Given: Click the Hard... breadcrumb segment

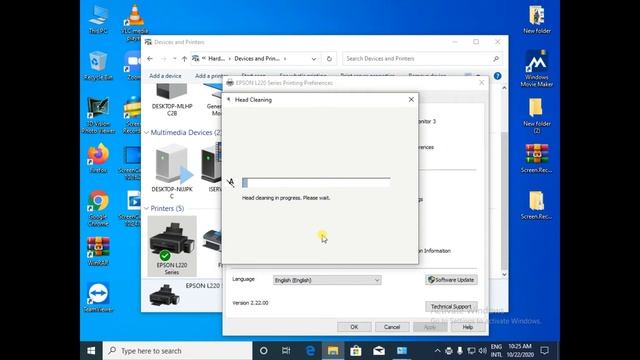Looking at the screenshot, I should coord(216,59).
